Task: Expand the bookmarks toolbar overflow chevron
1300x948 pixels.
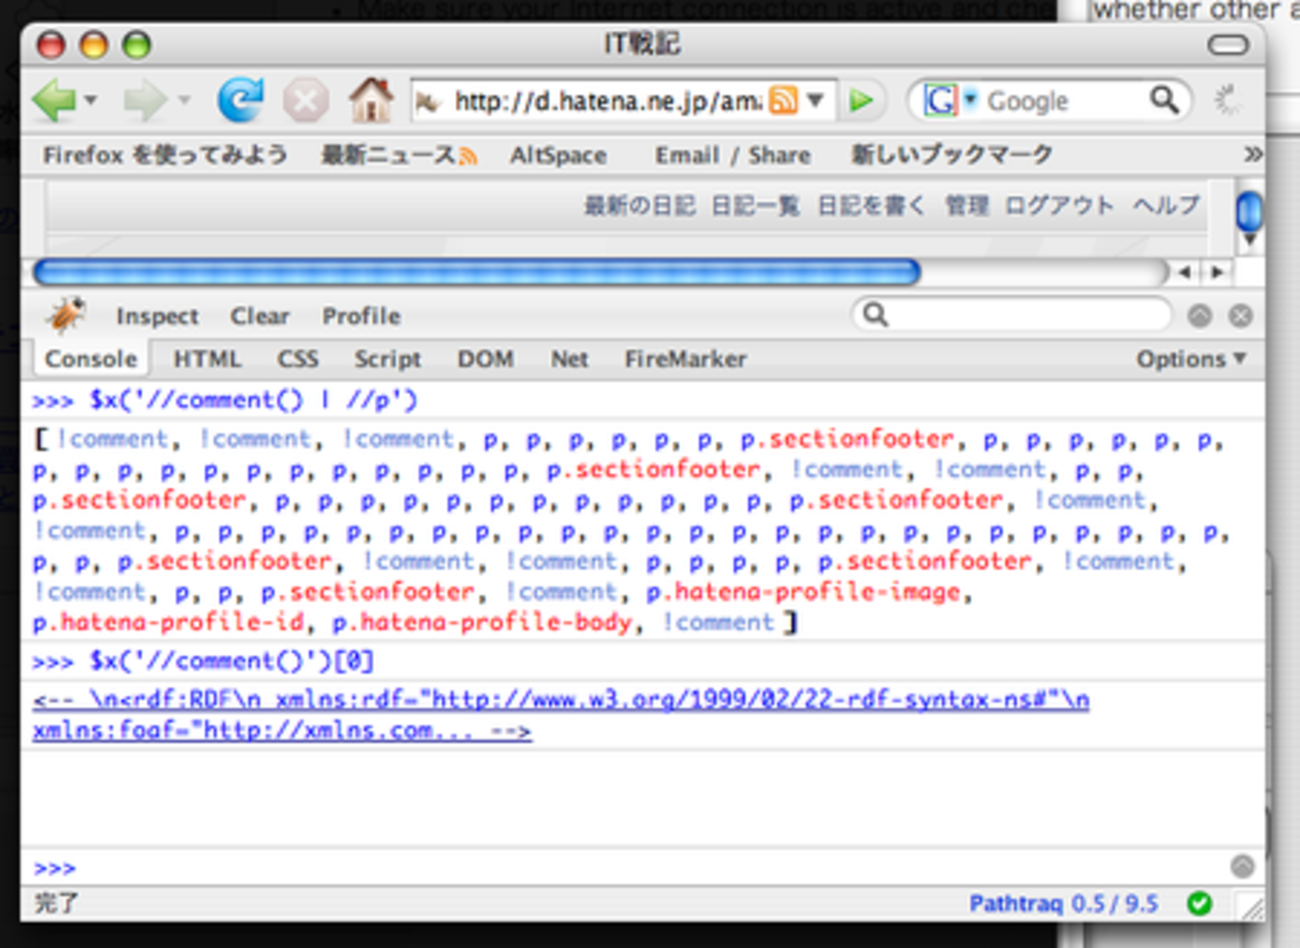Action: click(1252, 155)
